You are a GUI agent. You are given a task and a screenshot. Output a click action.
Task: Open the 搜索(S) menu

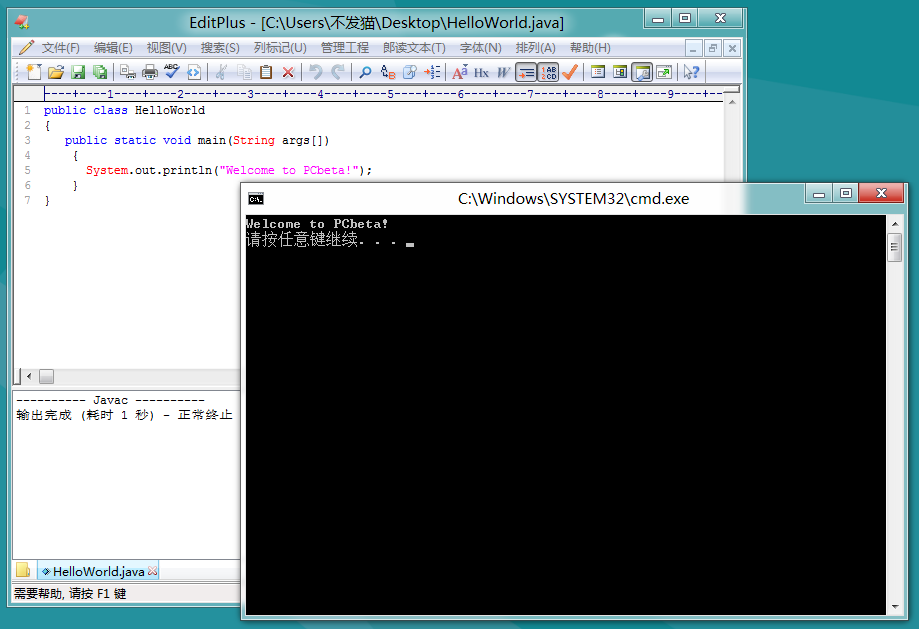click(x=218, y=47)
